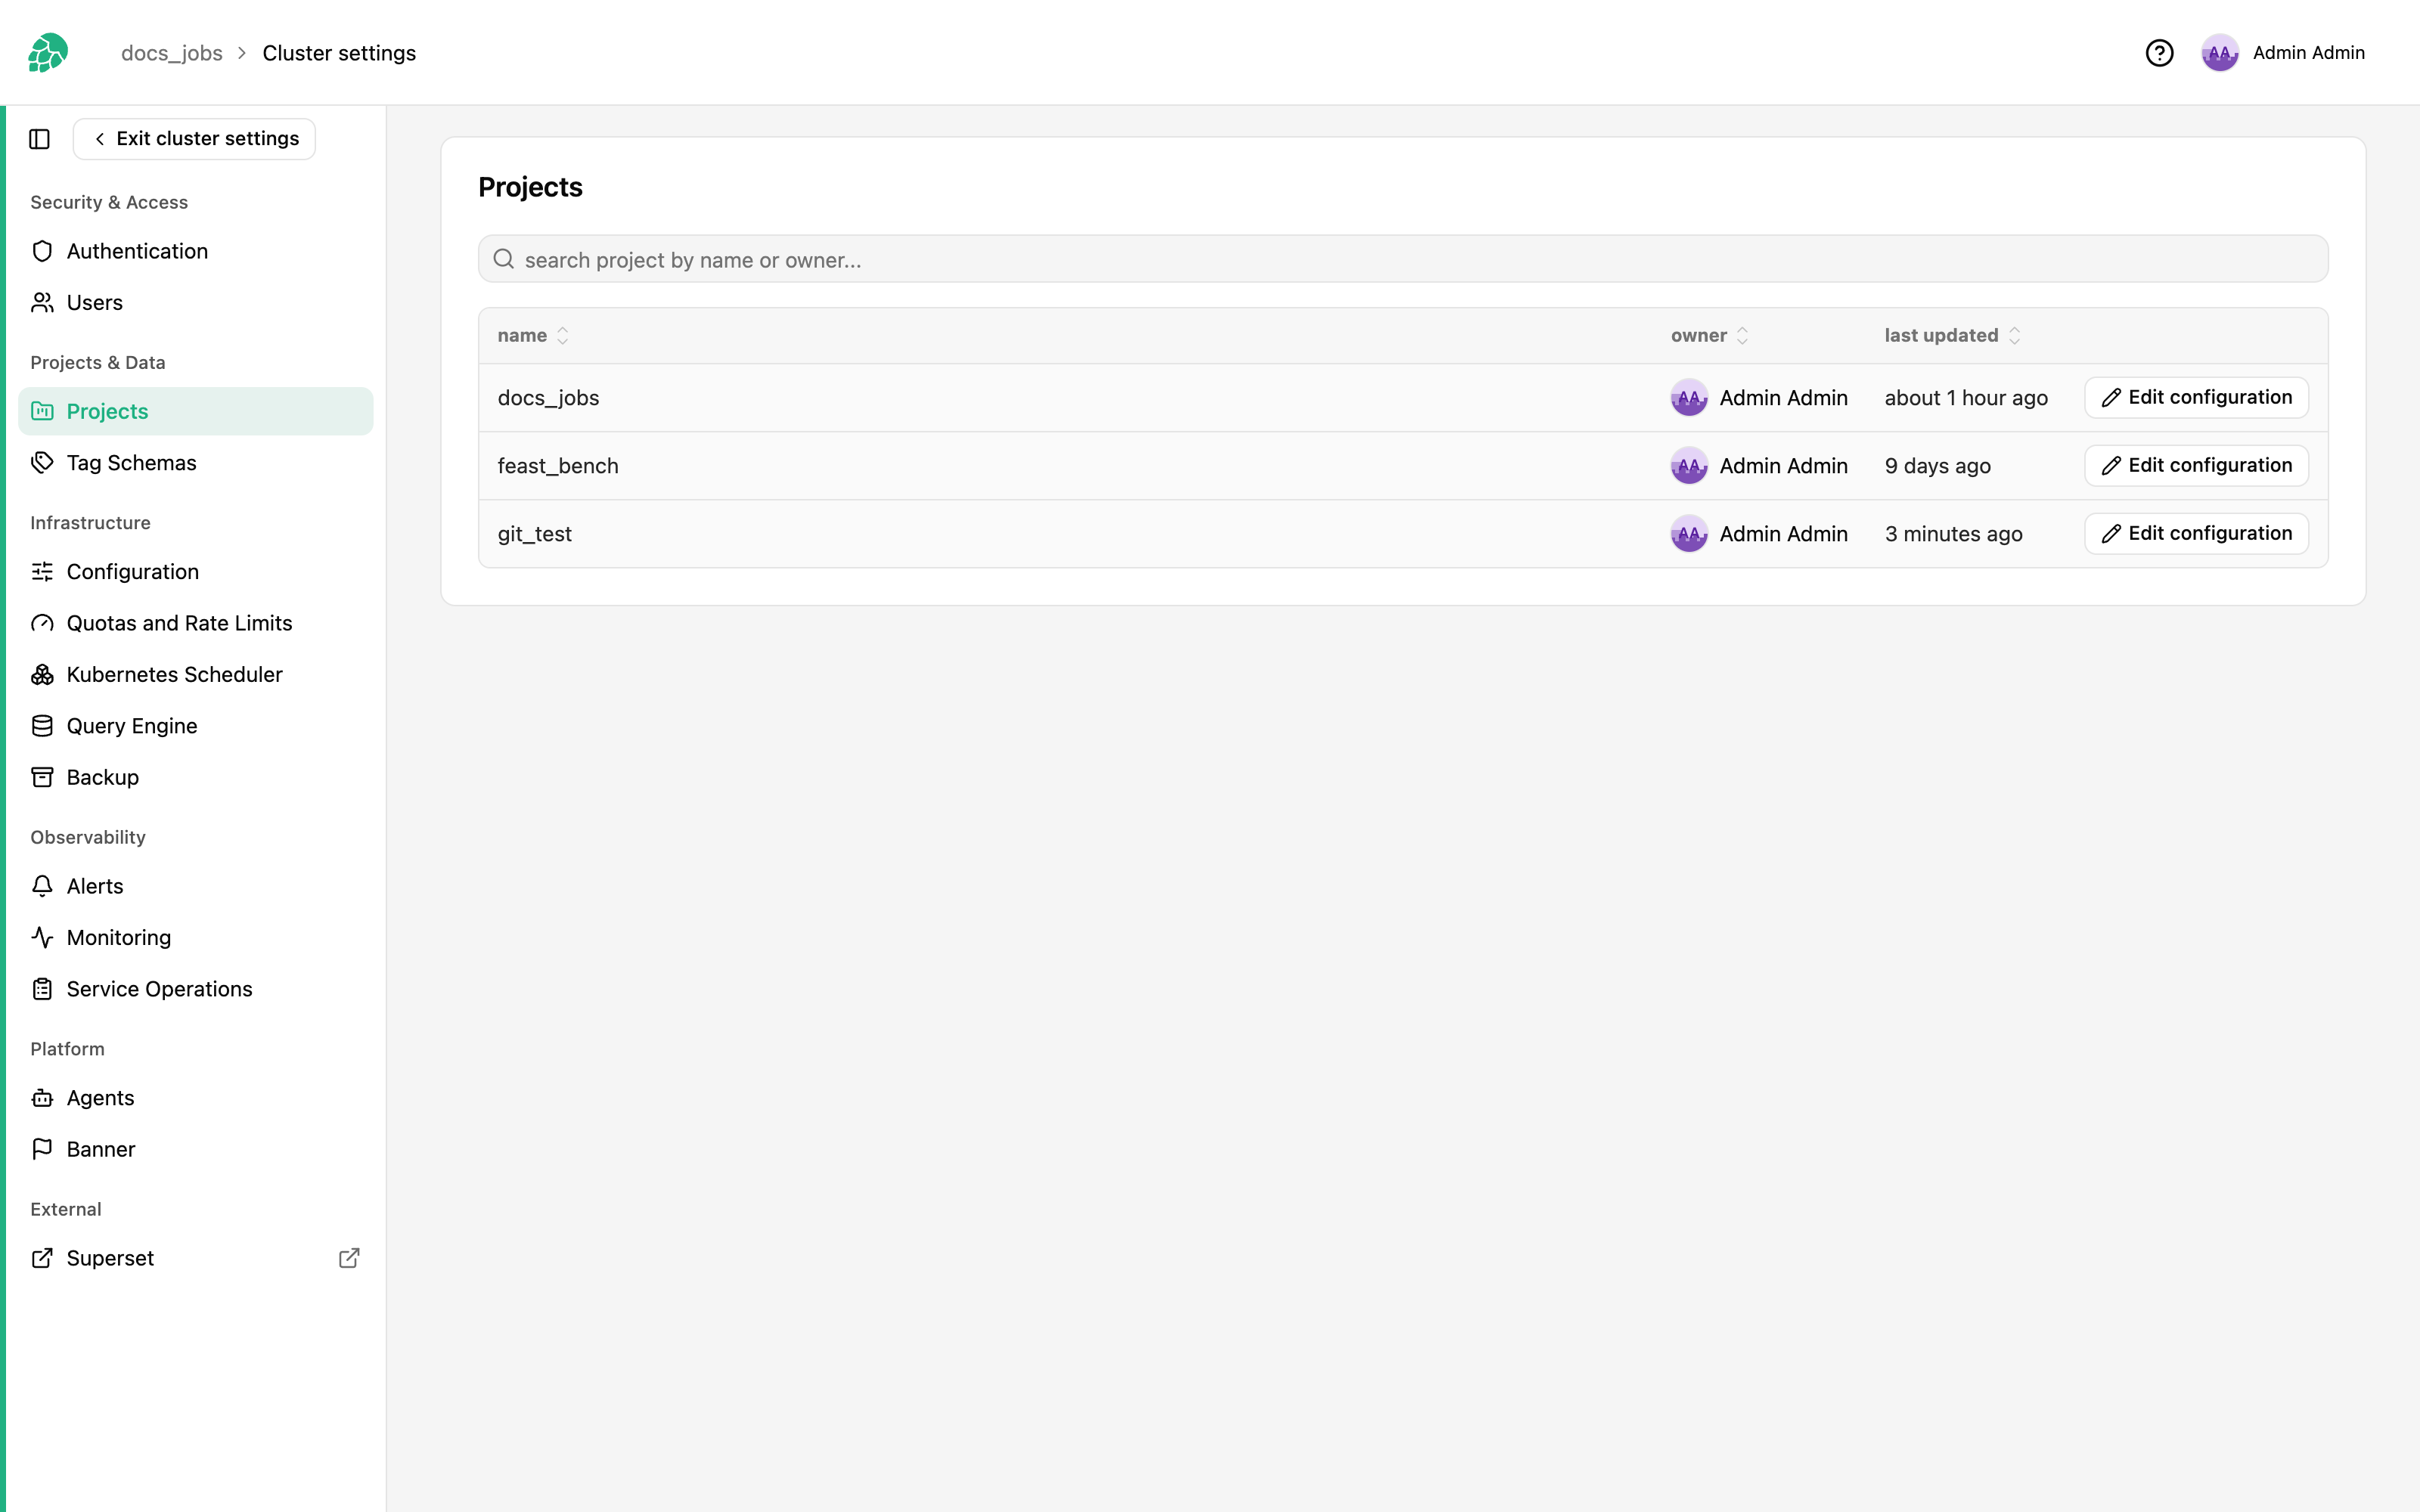Open Users settings page
Image resolution: width=2420 pixels, height=1512 pixels.
195,303
